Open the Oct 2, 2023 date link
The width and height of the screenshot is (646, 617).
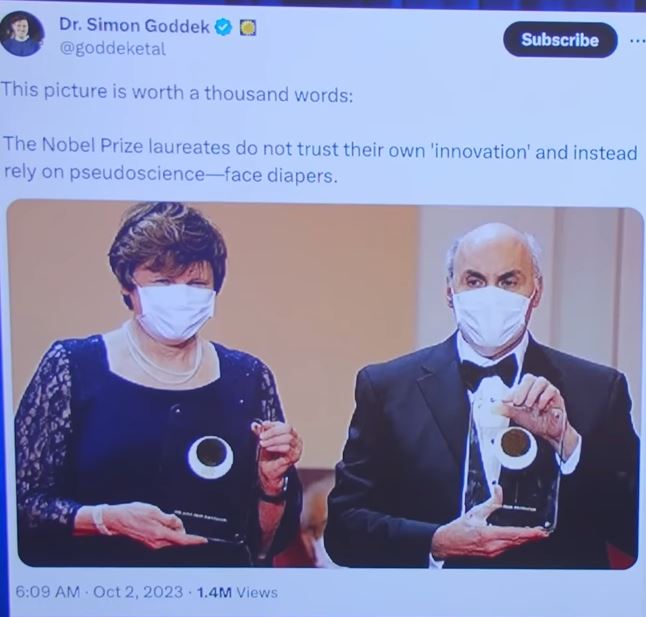[138, 592]
